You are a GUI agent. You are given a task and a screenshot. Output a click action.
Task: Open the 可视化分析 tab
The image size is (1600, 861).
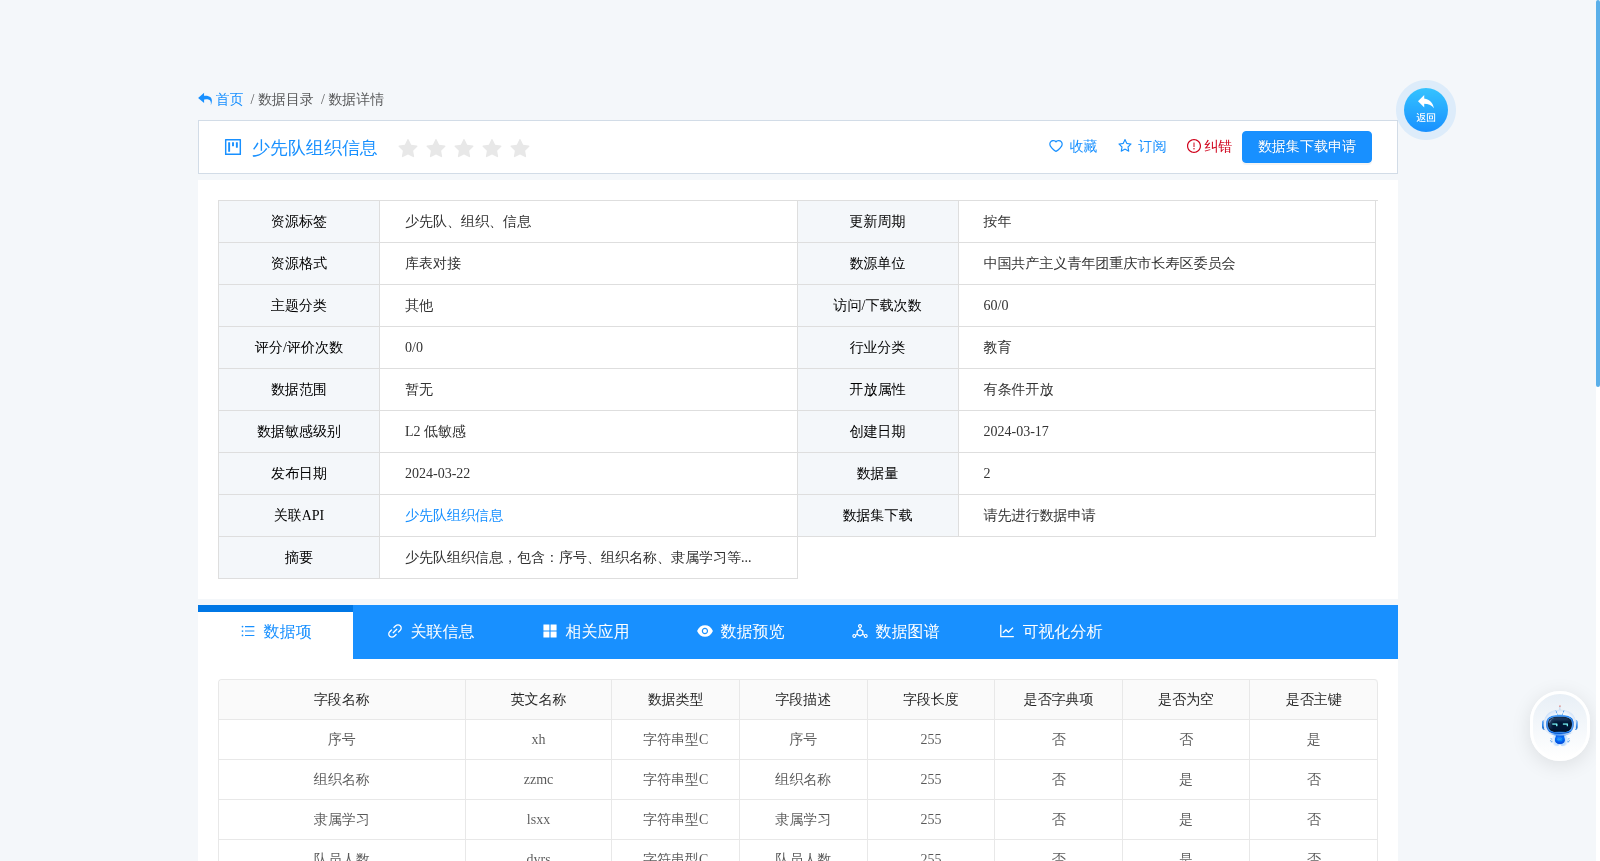1051,632
